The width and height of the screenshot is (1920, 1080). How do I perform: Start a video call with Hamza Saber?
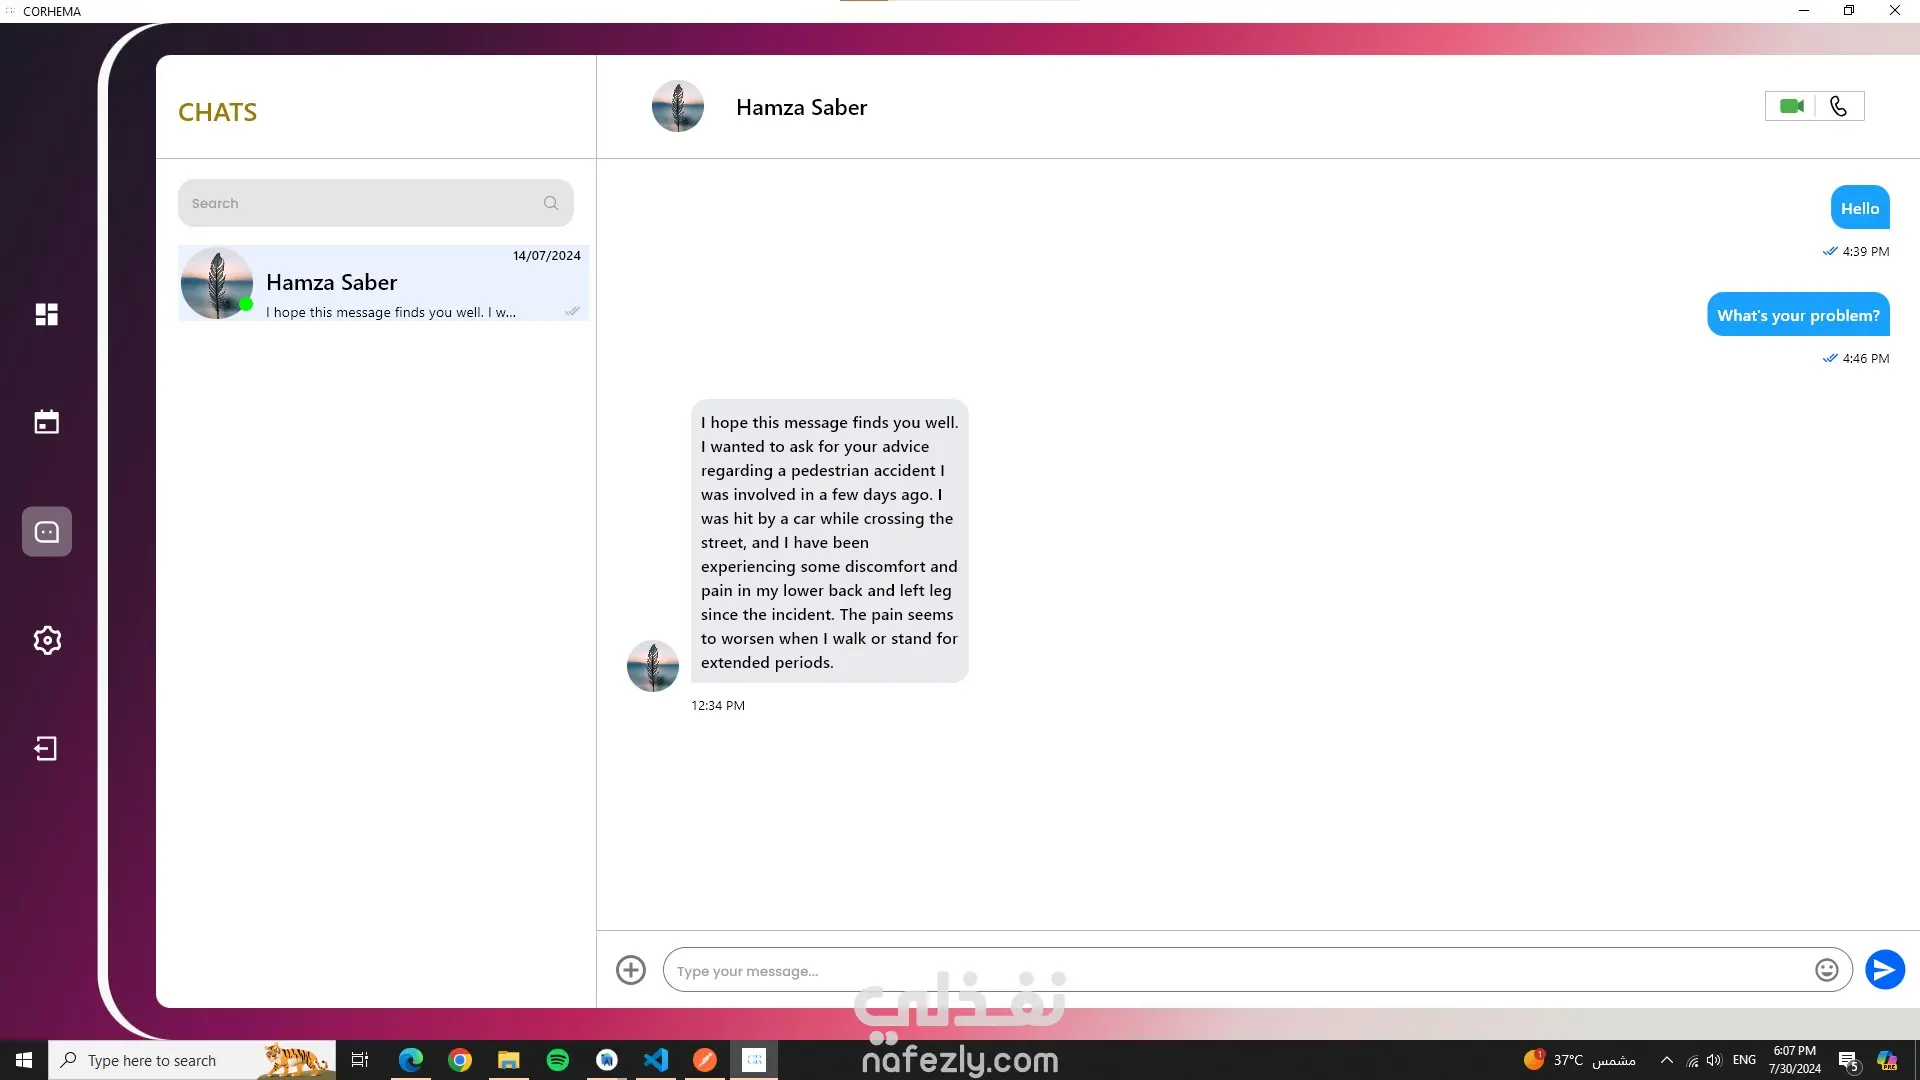pos(1791,106)
